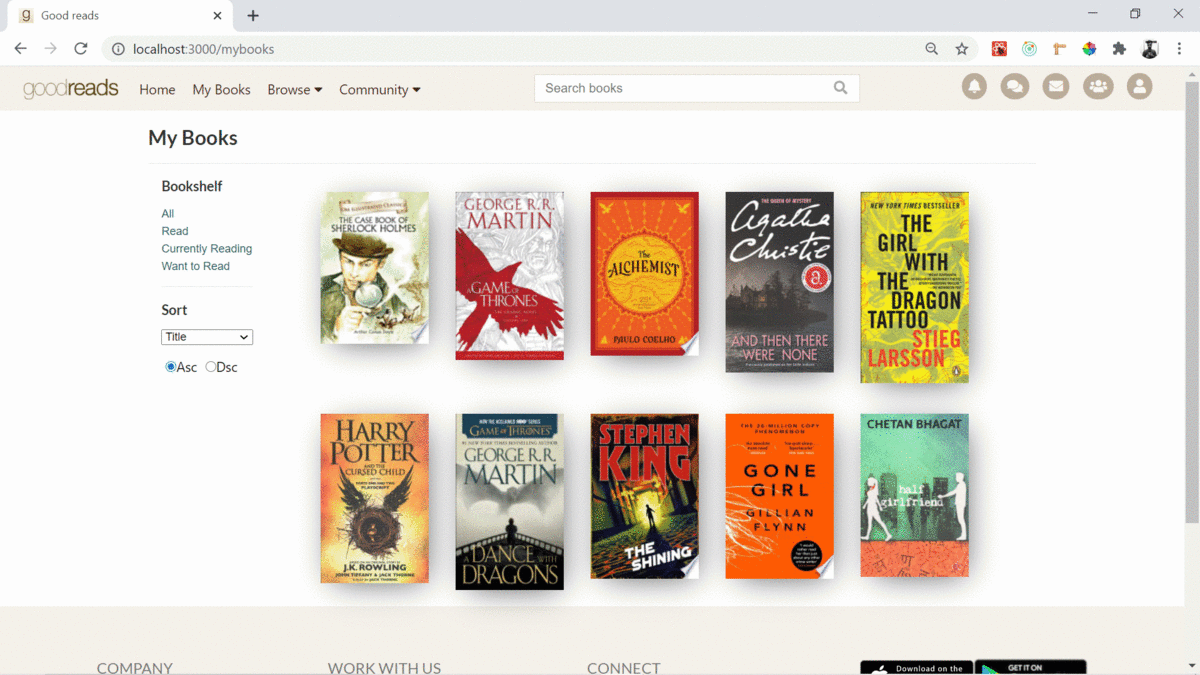Open the user profile icon
This screenshot has width=1200, height=675.
pos(1139,87)
